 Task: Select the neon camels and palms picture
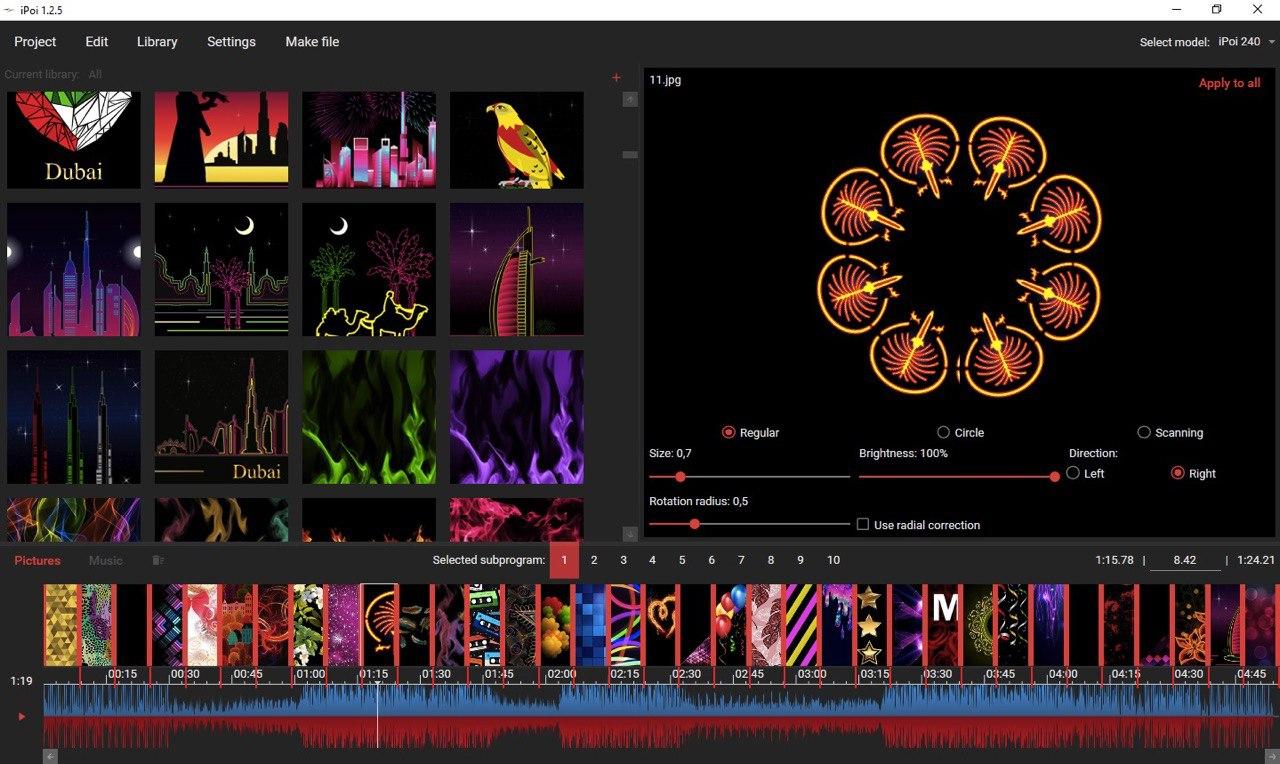369,270
